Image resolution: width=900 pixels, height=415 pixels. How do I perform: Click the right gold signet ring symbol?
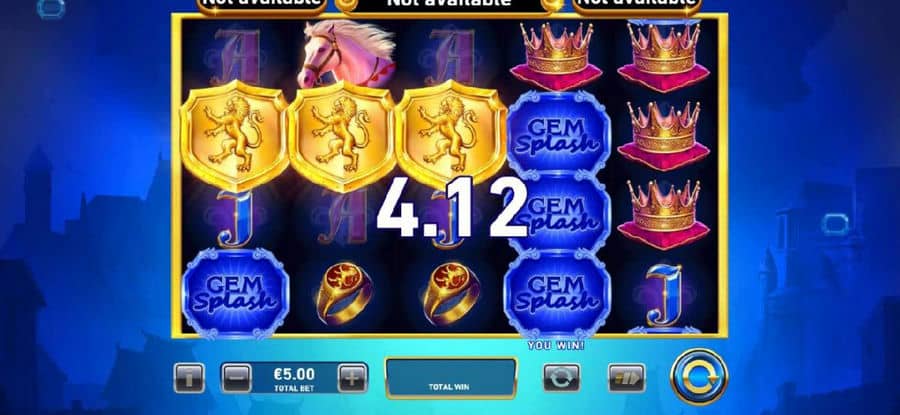point(451,292)
